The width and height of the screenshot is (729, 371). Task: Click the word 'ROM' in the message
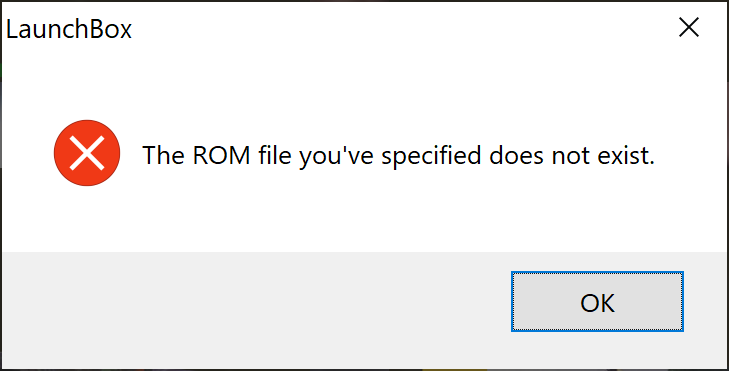pyautogui.click(x=222, y=155)
